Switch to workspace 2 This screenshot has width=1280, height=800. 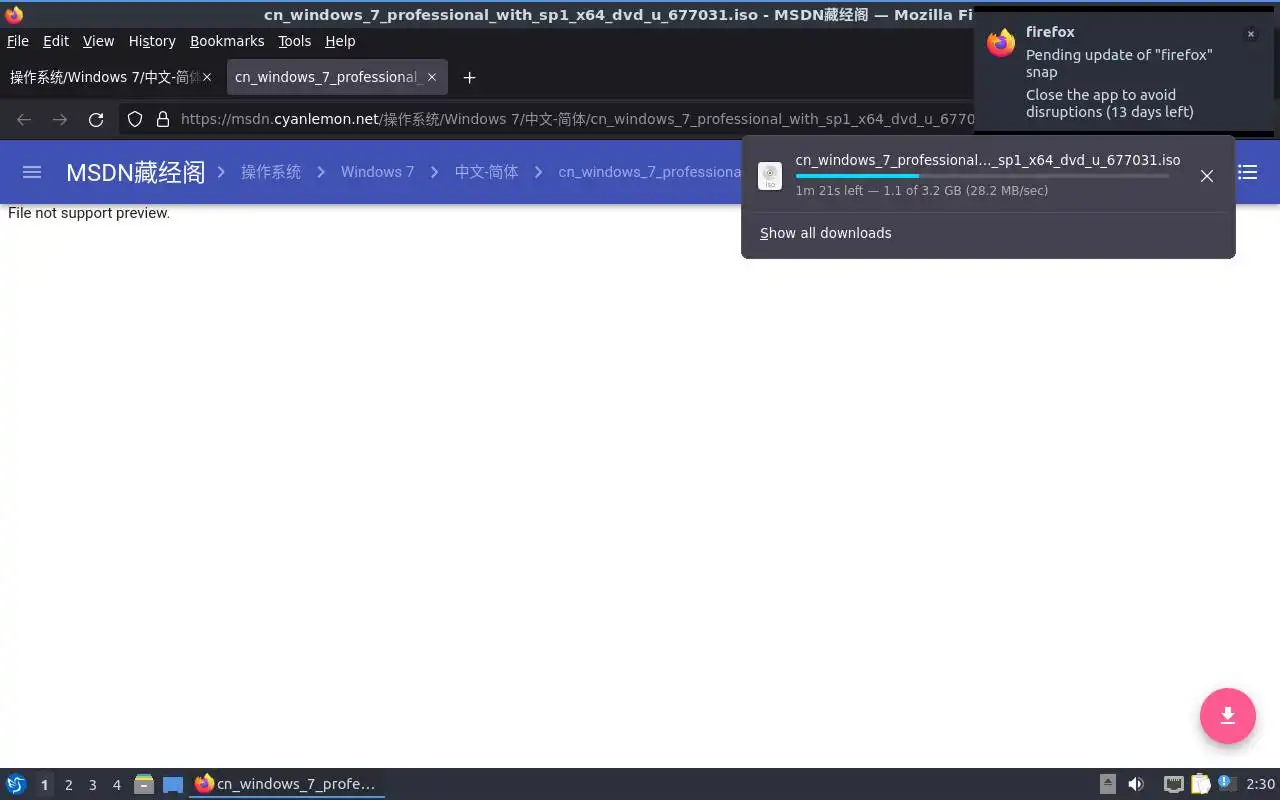(x=68, y=785)
